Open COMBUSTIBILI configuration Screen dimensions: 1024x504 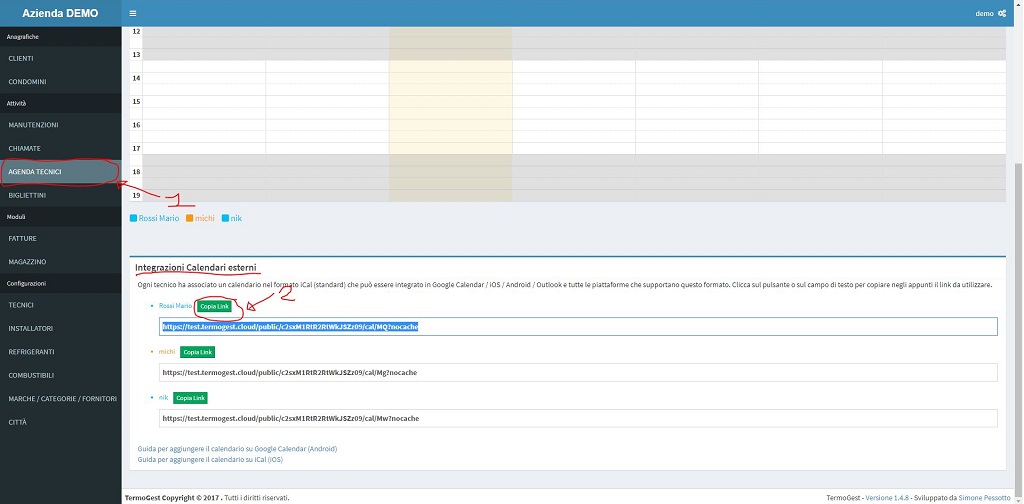point(61,375)
